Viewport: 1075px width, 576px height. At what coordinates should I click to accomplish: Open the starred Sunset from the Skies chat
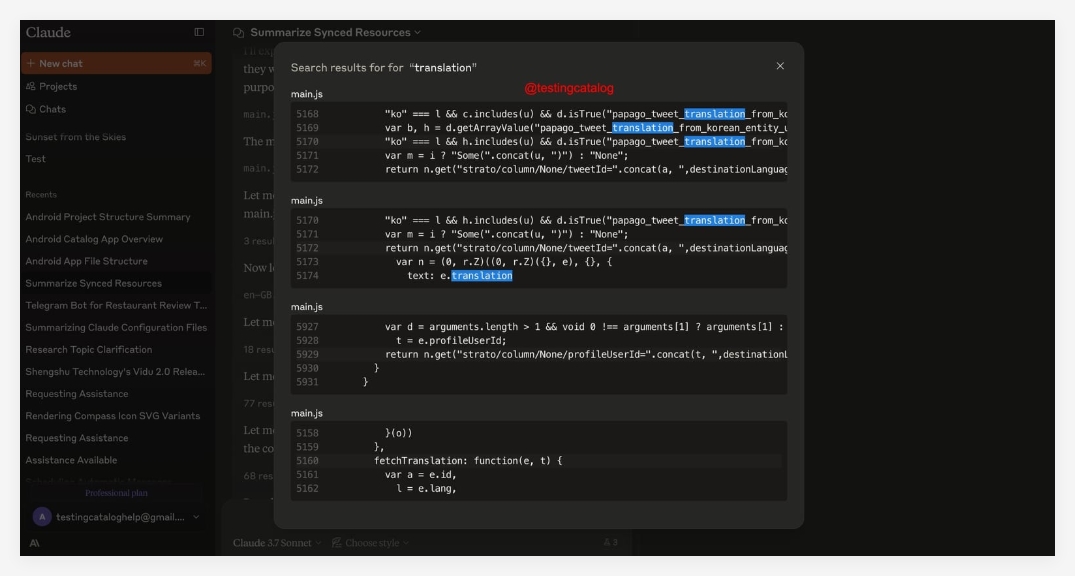[x=76, y=137]
